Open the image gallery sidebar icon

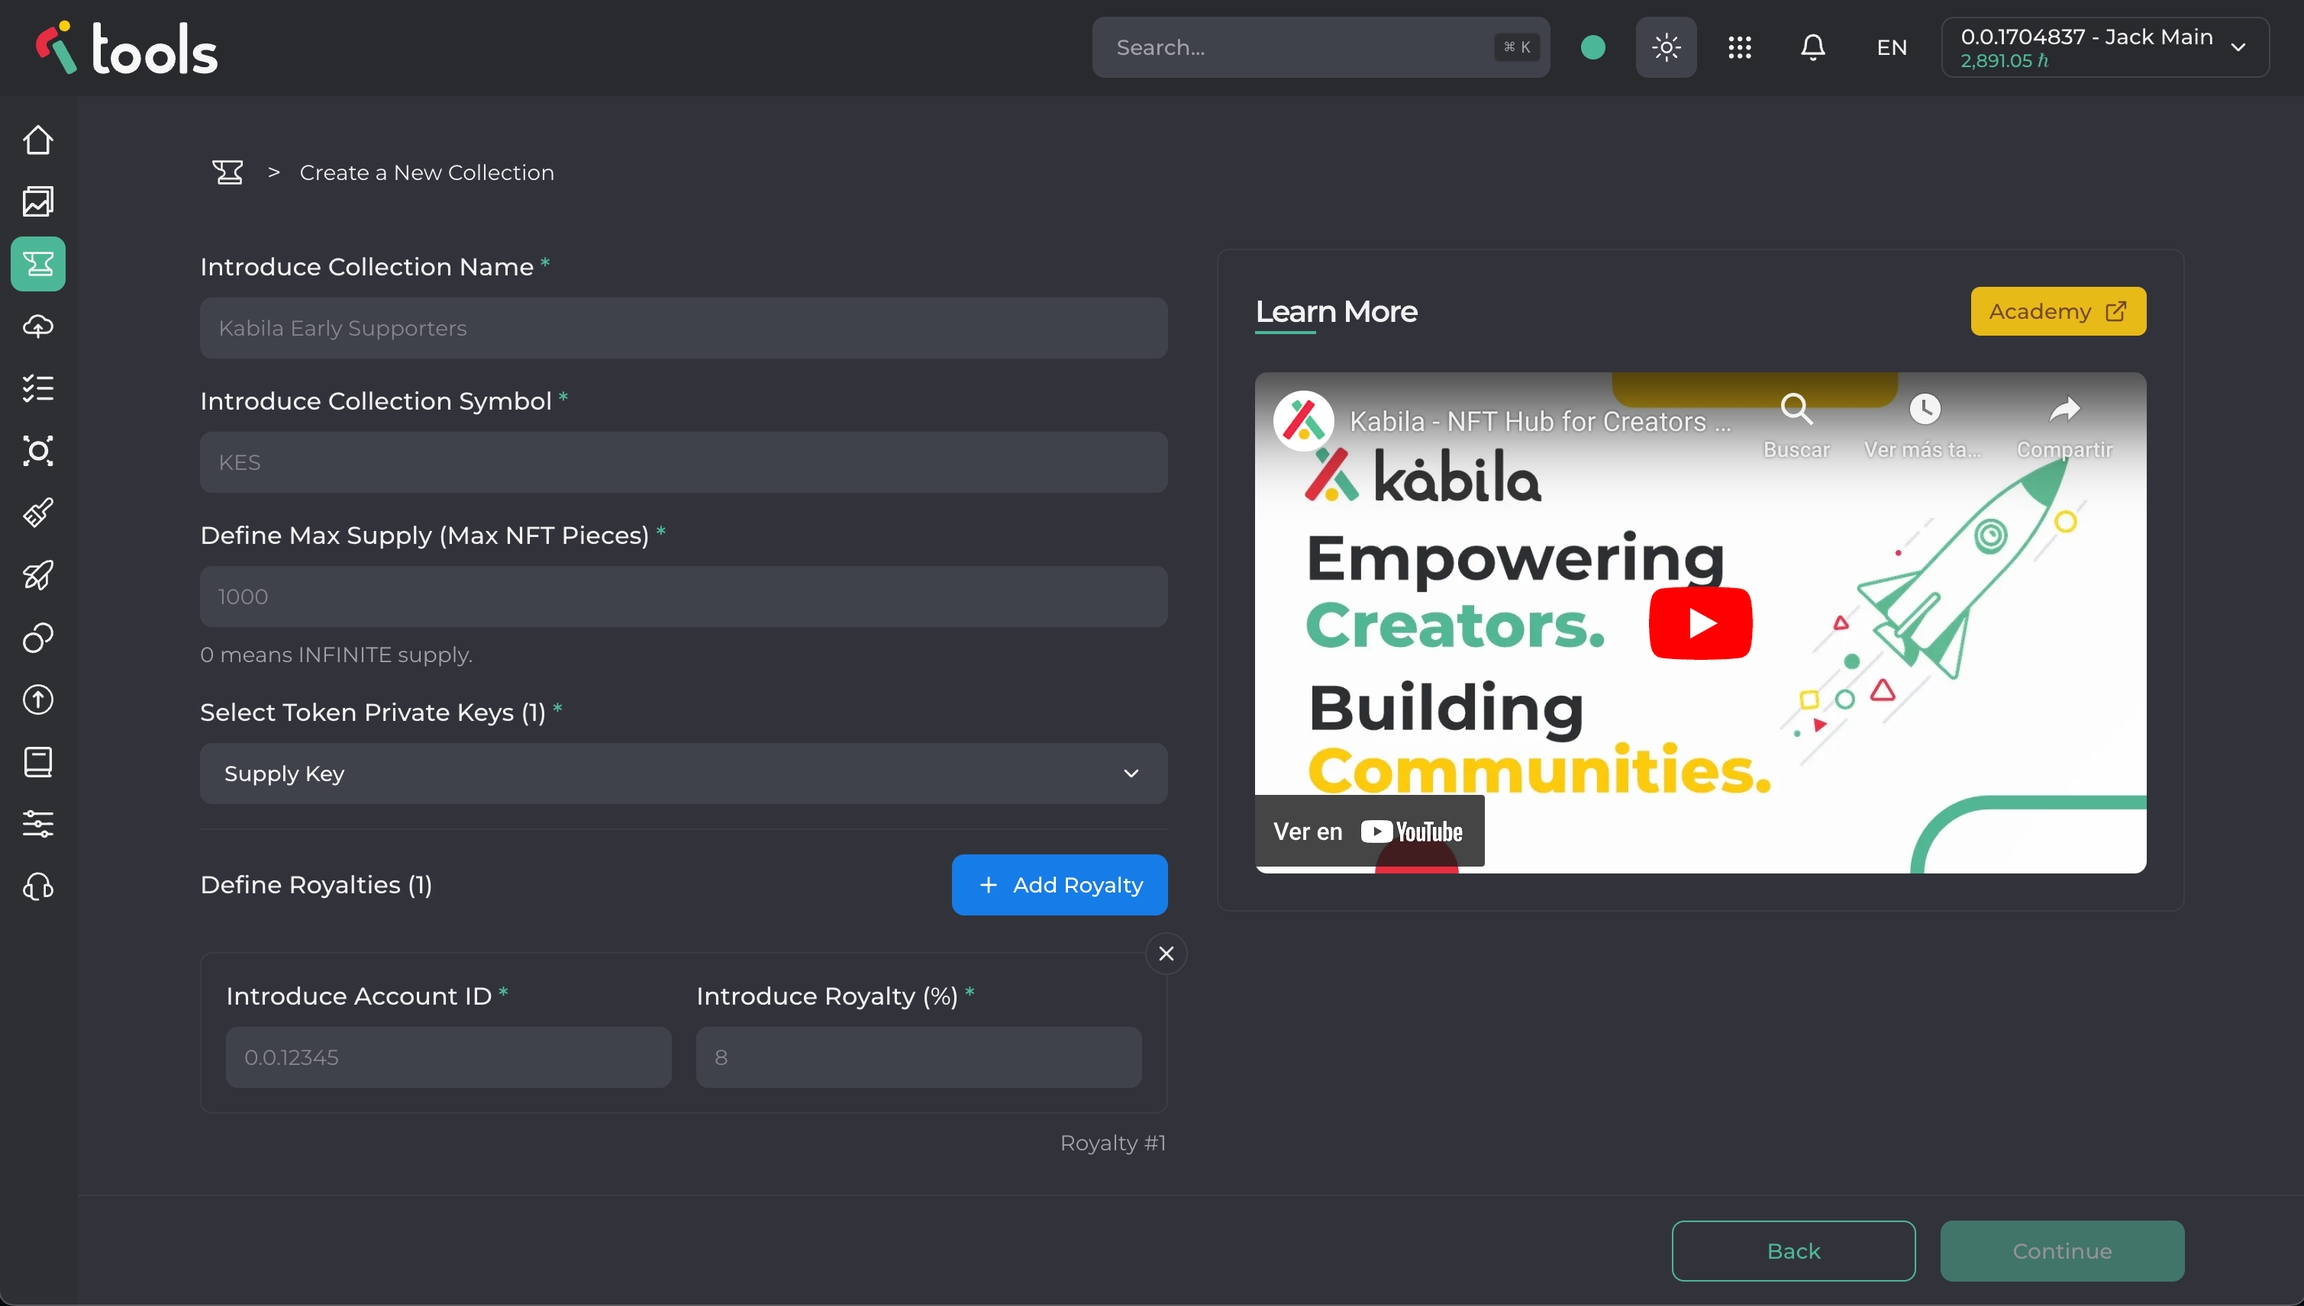click(x=38, y=202)
